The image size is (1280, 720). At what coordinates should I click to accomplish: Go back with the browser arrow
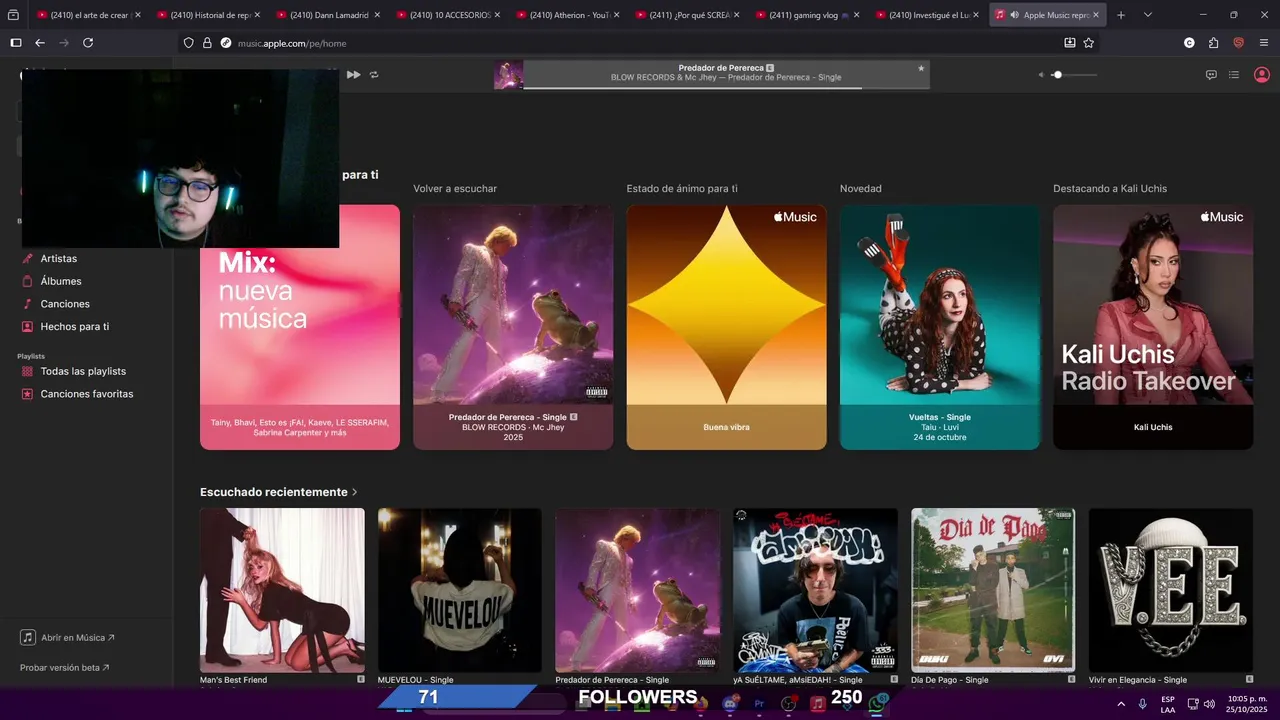[40, 43]
